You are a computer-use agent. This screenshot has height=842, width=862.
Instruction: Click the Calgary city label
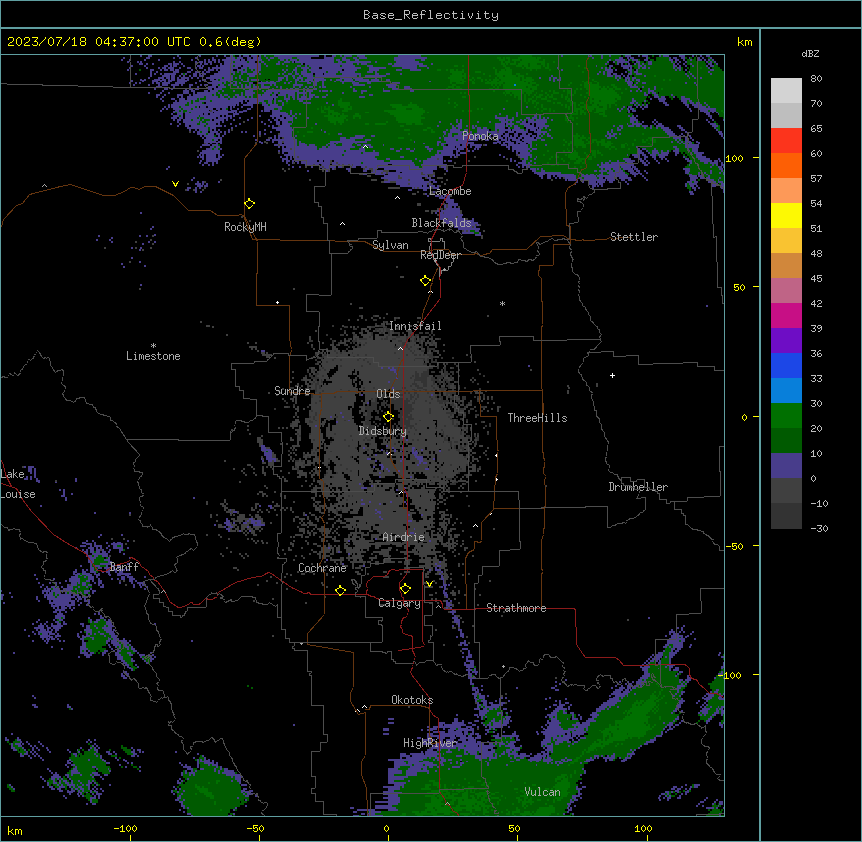pyautogui.click(x=399, y=603)
